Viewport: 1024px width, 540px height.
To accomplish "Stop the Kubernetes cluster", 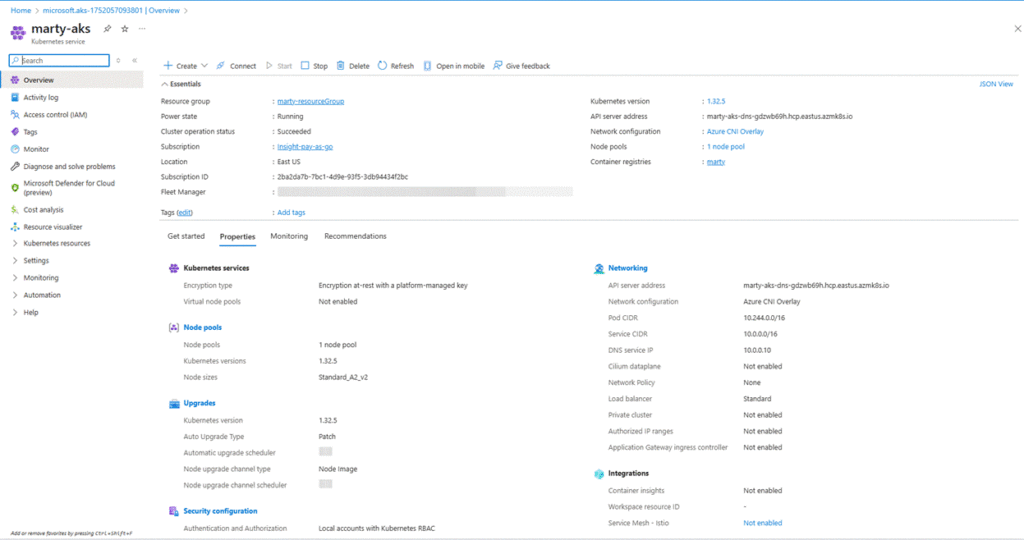I will point(313,66).
